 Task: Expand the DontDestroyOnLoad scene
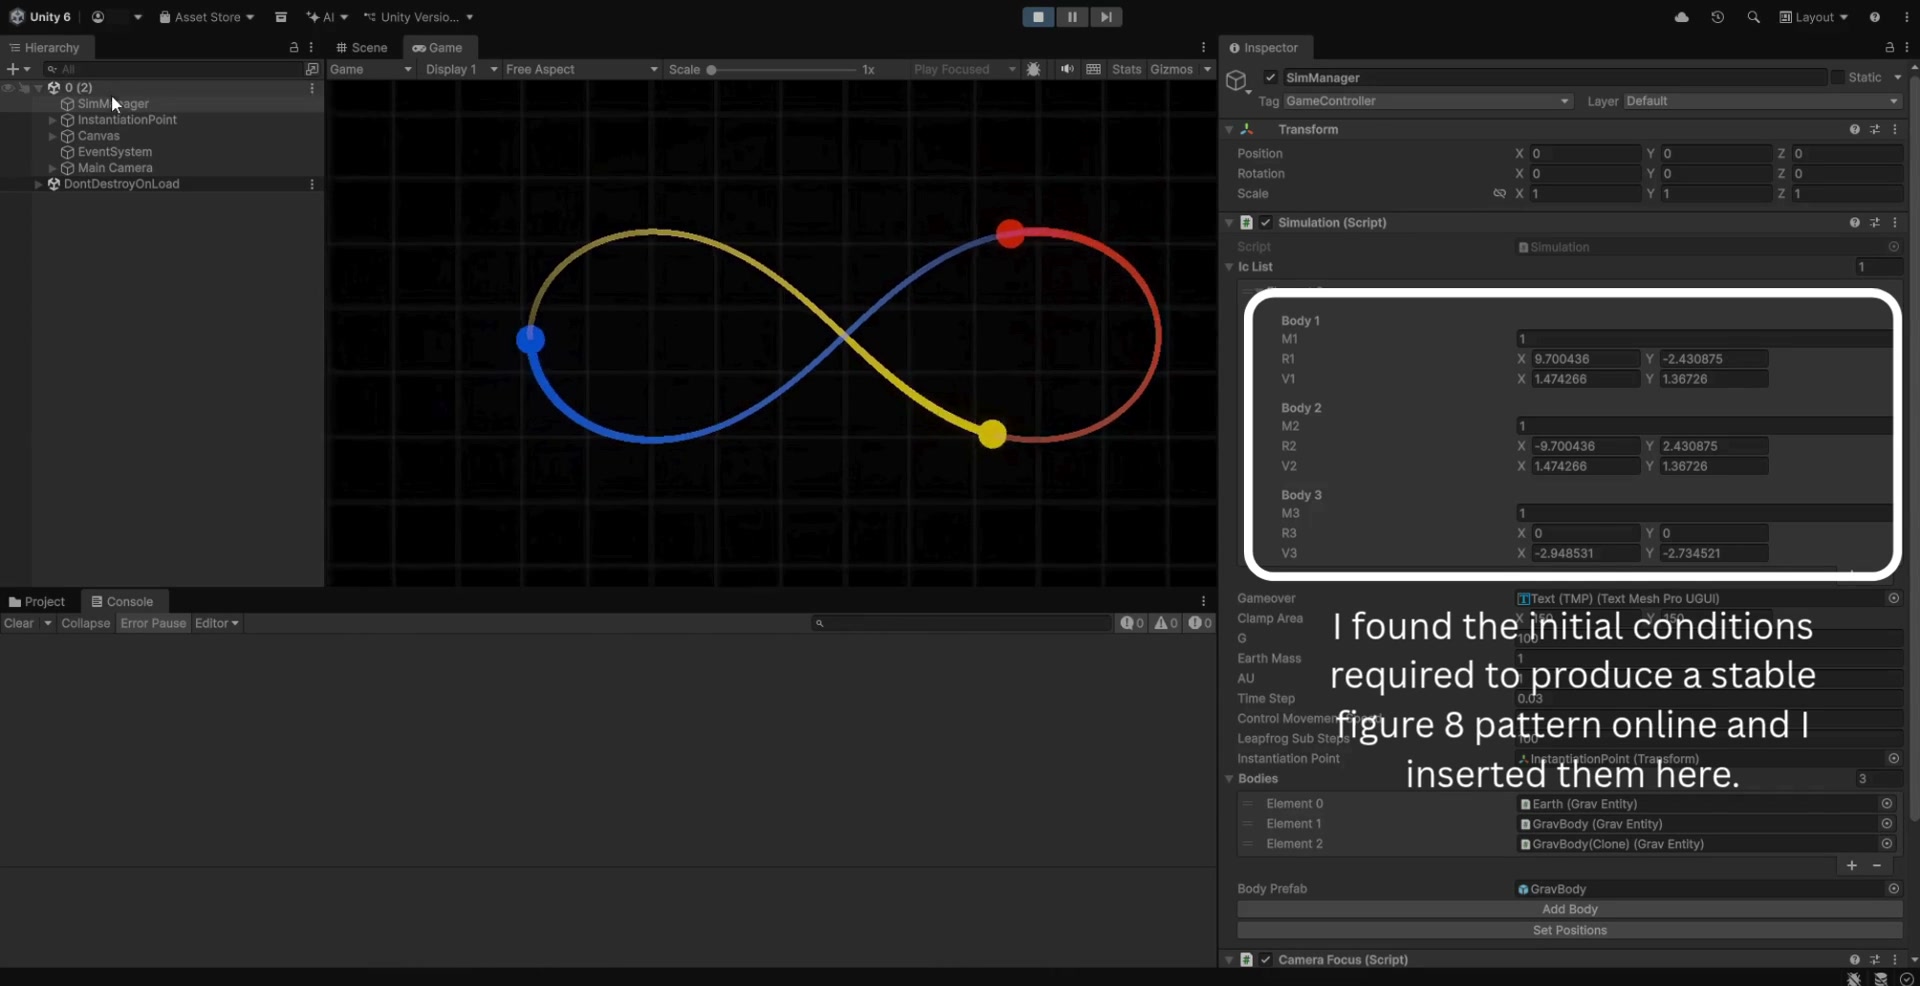click(x=38, y=184)
